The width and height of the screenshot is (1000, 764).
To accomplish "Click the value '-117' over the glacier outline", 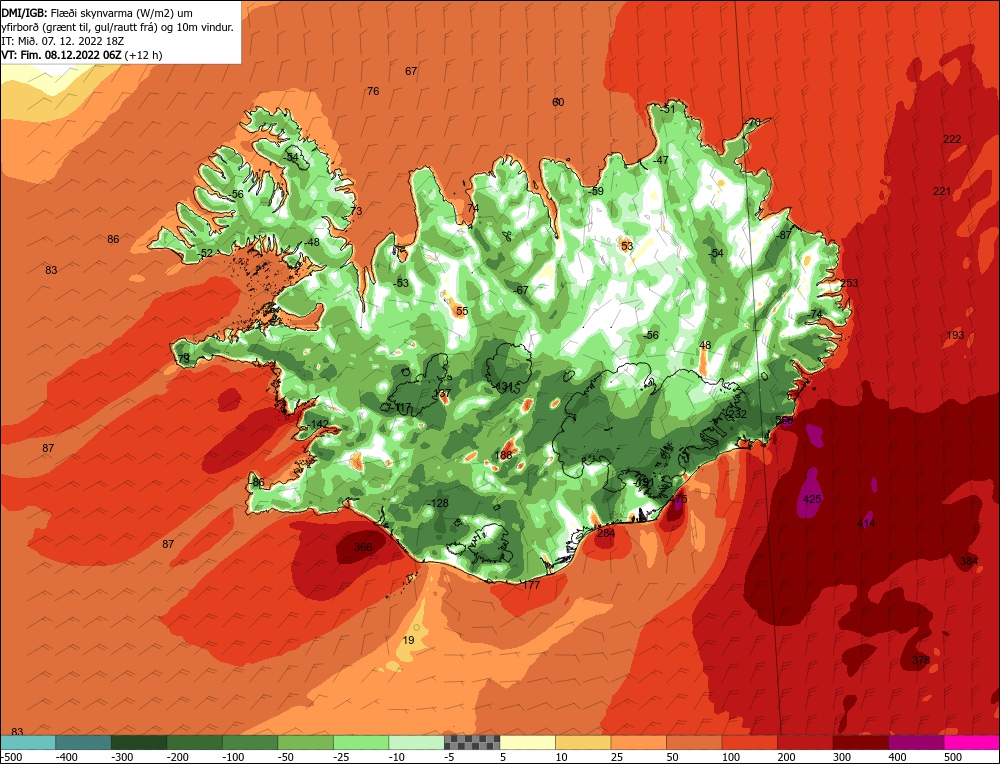I will [402, 408].
